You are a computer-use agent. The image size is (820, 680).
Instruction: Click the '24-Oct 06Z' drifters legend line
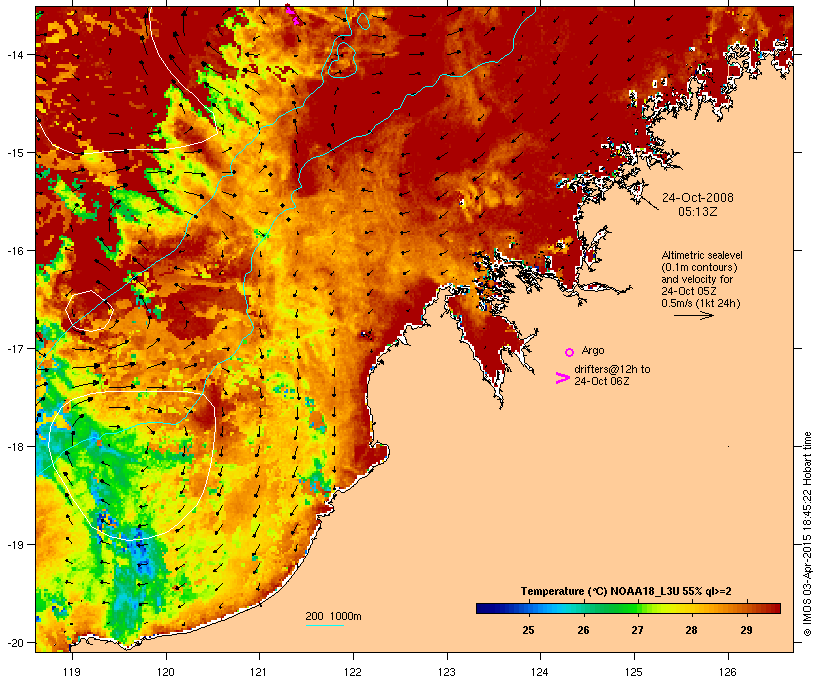[601, 381]
